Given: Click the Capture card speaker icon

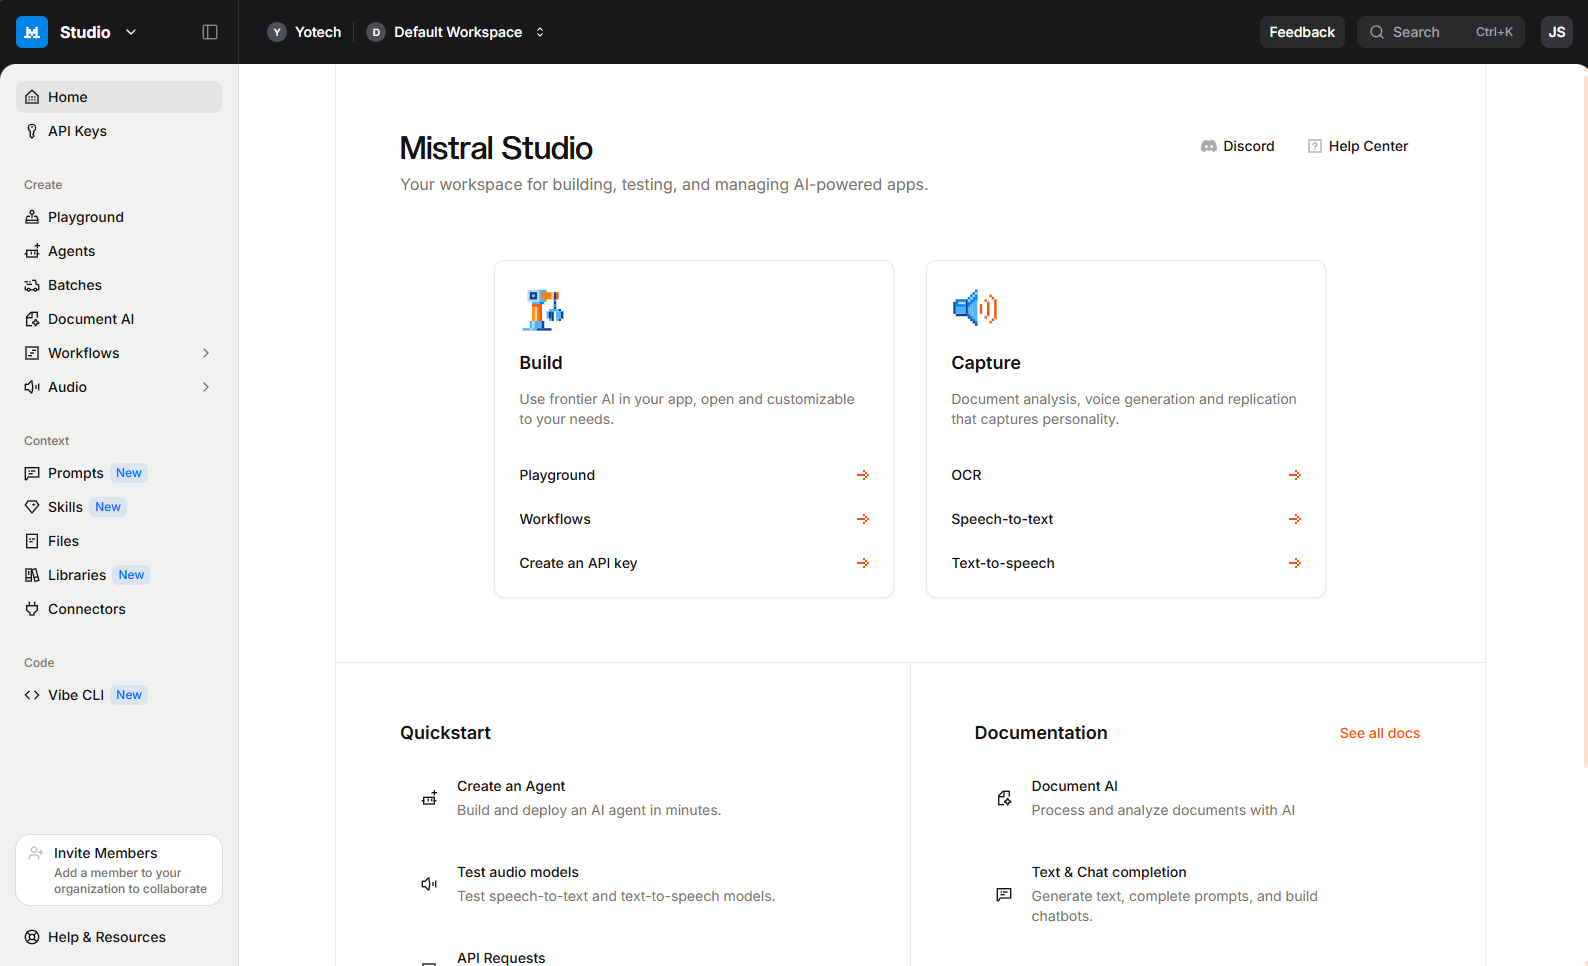Looking at the screenshot, I should (975, 309).
